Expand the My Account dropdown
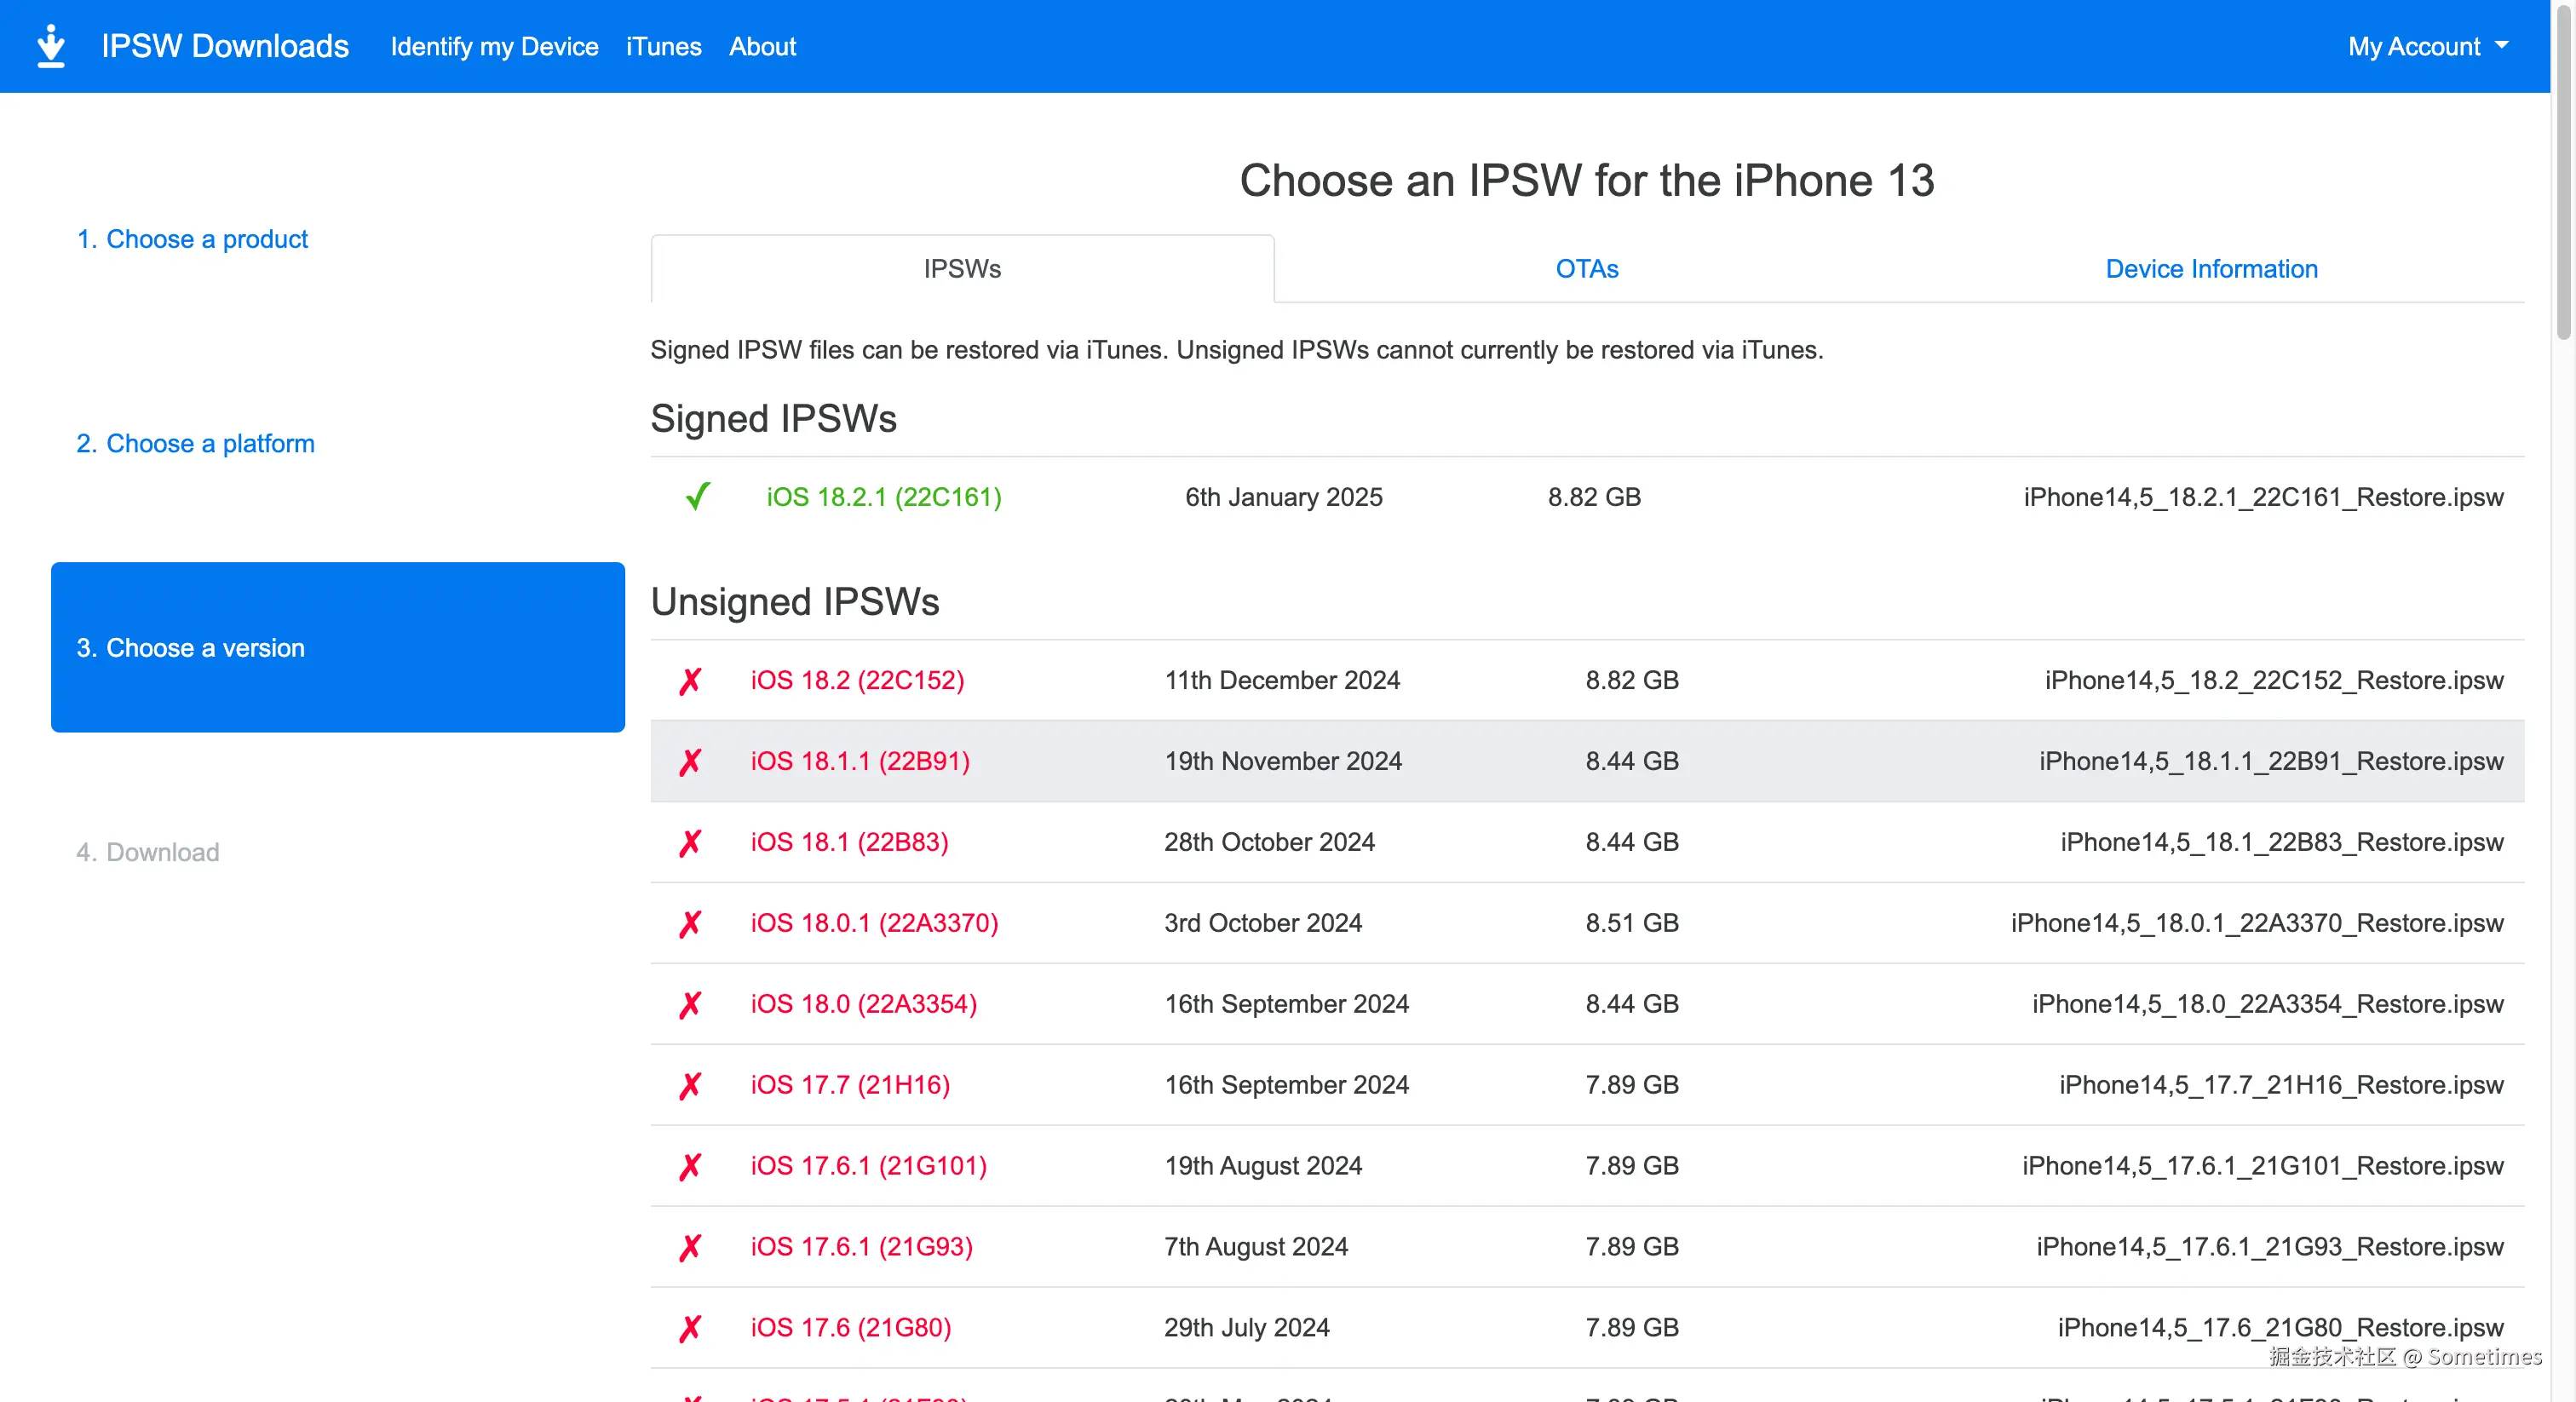Viewport: 2576px width, 1402px height. tap(2427, 46)
